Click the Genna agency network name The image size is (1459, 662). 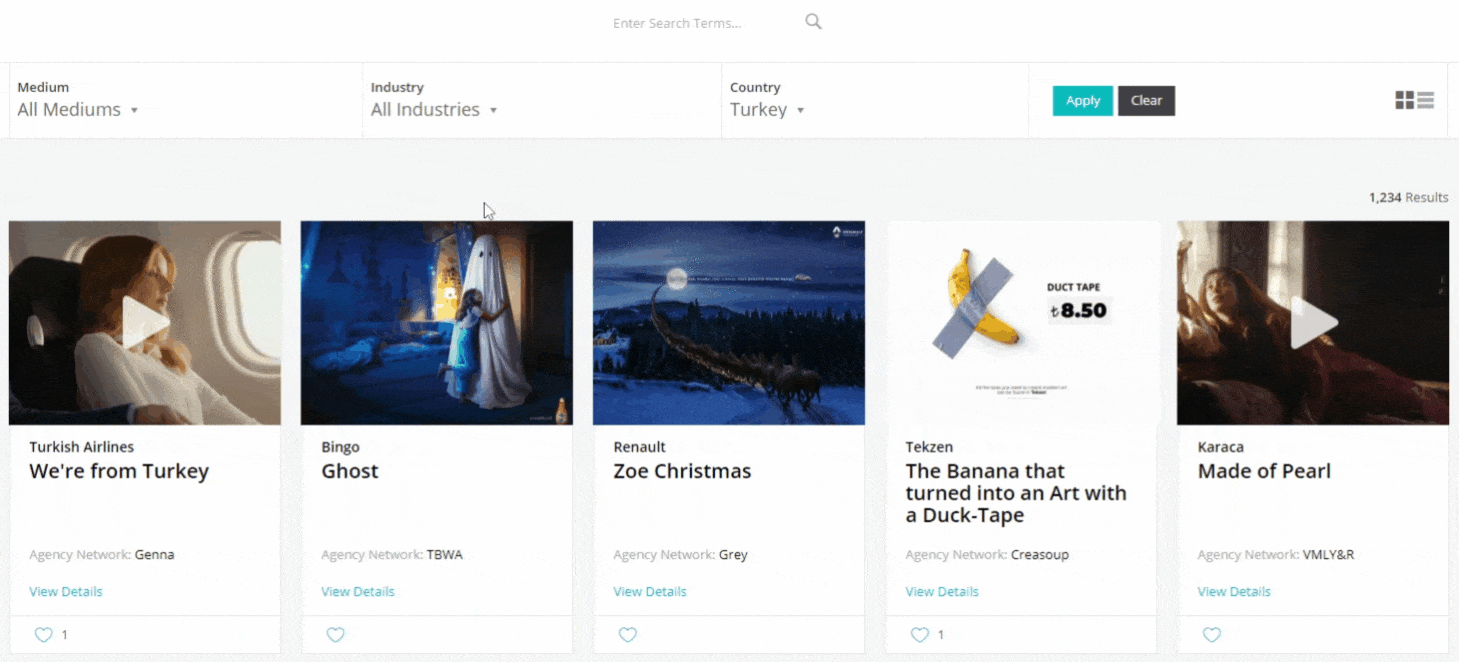tap(154, 554)
